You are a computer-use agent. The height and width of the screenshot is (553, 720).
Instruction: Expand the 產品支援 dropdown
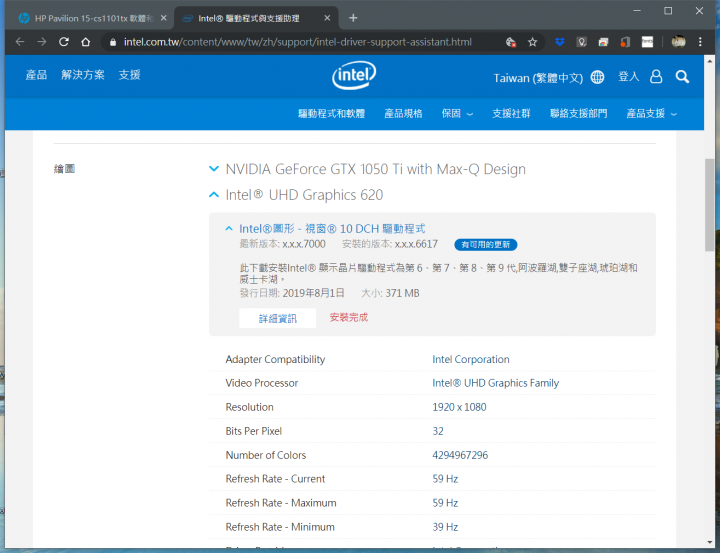tap(652, 113)
